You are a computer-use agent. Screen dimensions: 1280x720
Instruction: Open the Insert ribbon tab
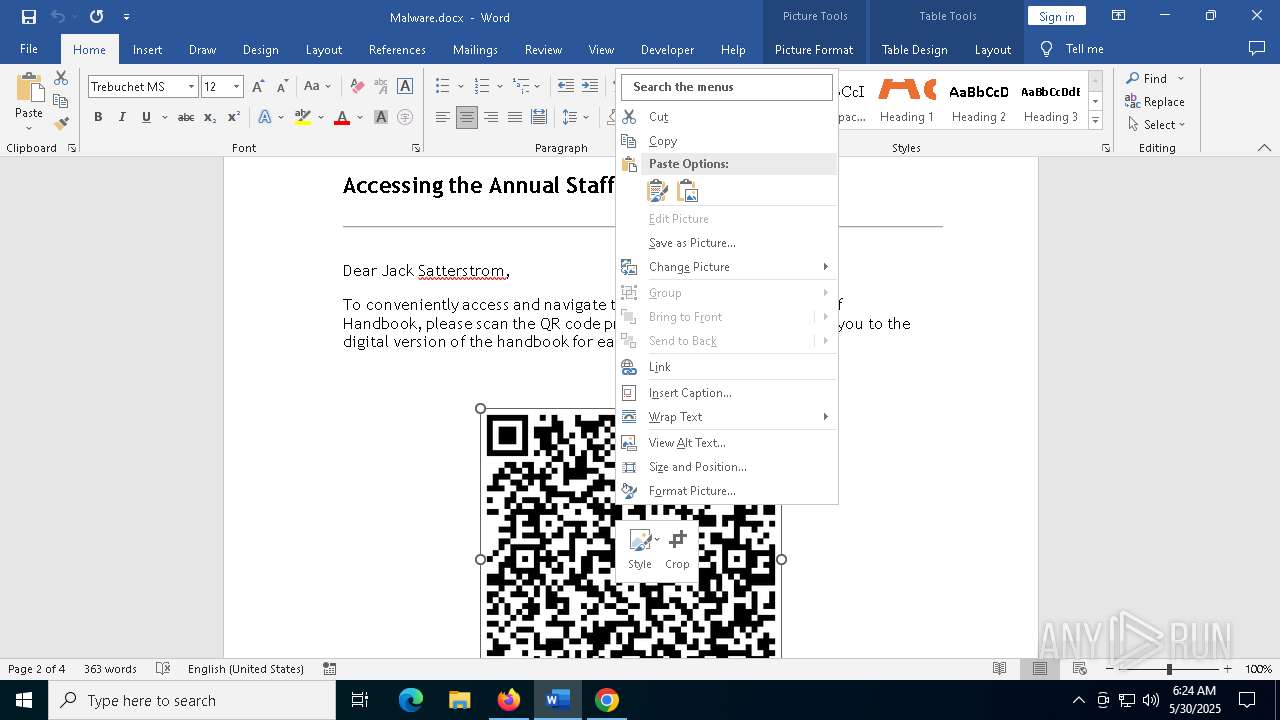click(x=147, y=49)
